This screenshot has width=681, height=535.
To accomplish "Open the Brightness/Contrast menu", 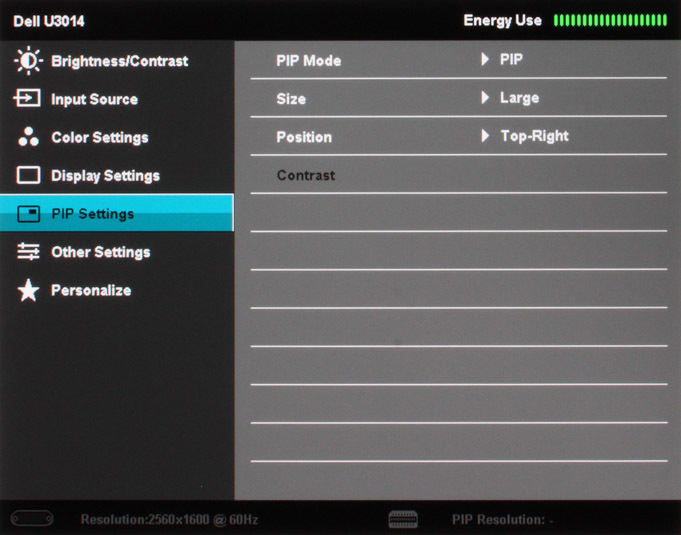I will click(117, 61).
